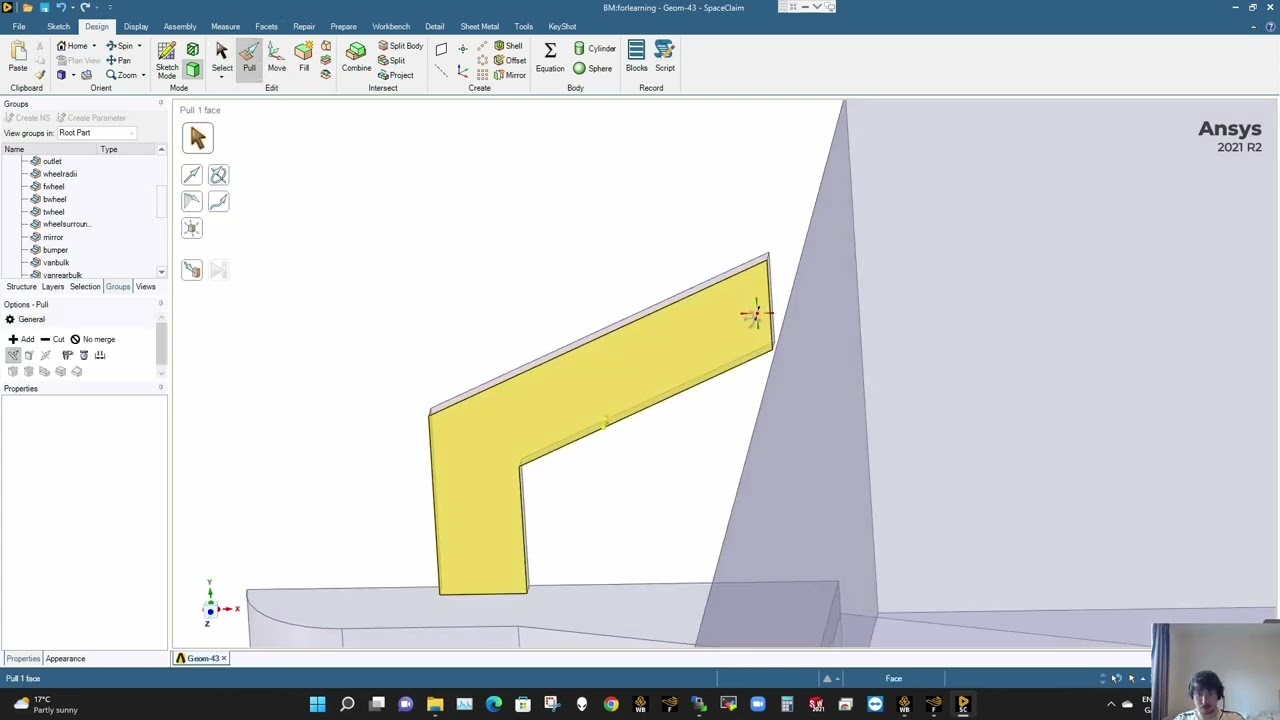The height and width of the screenshot is (720, 1280).
Task: Open the Select tool dropdown arrow
Action: (x=222, y=76)
